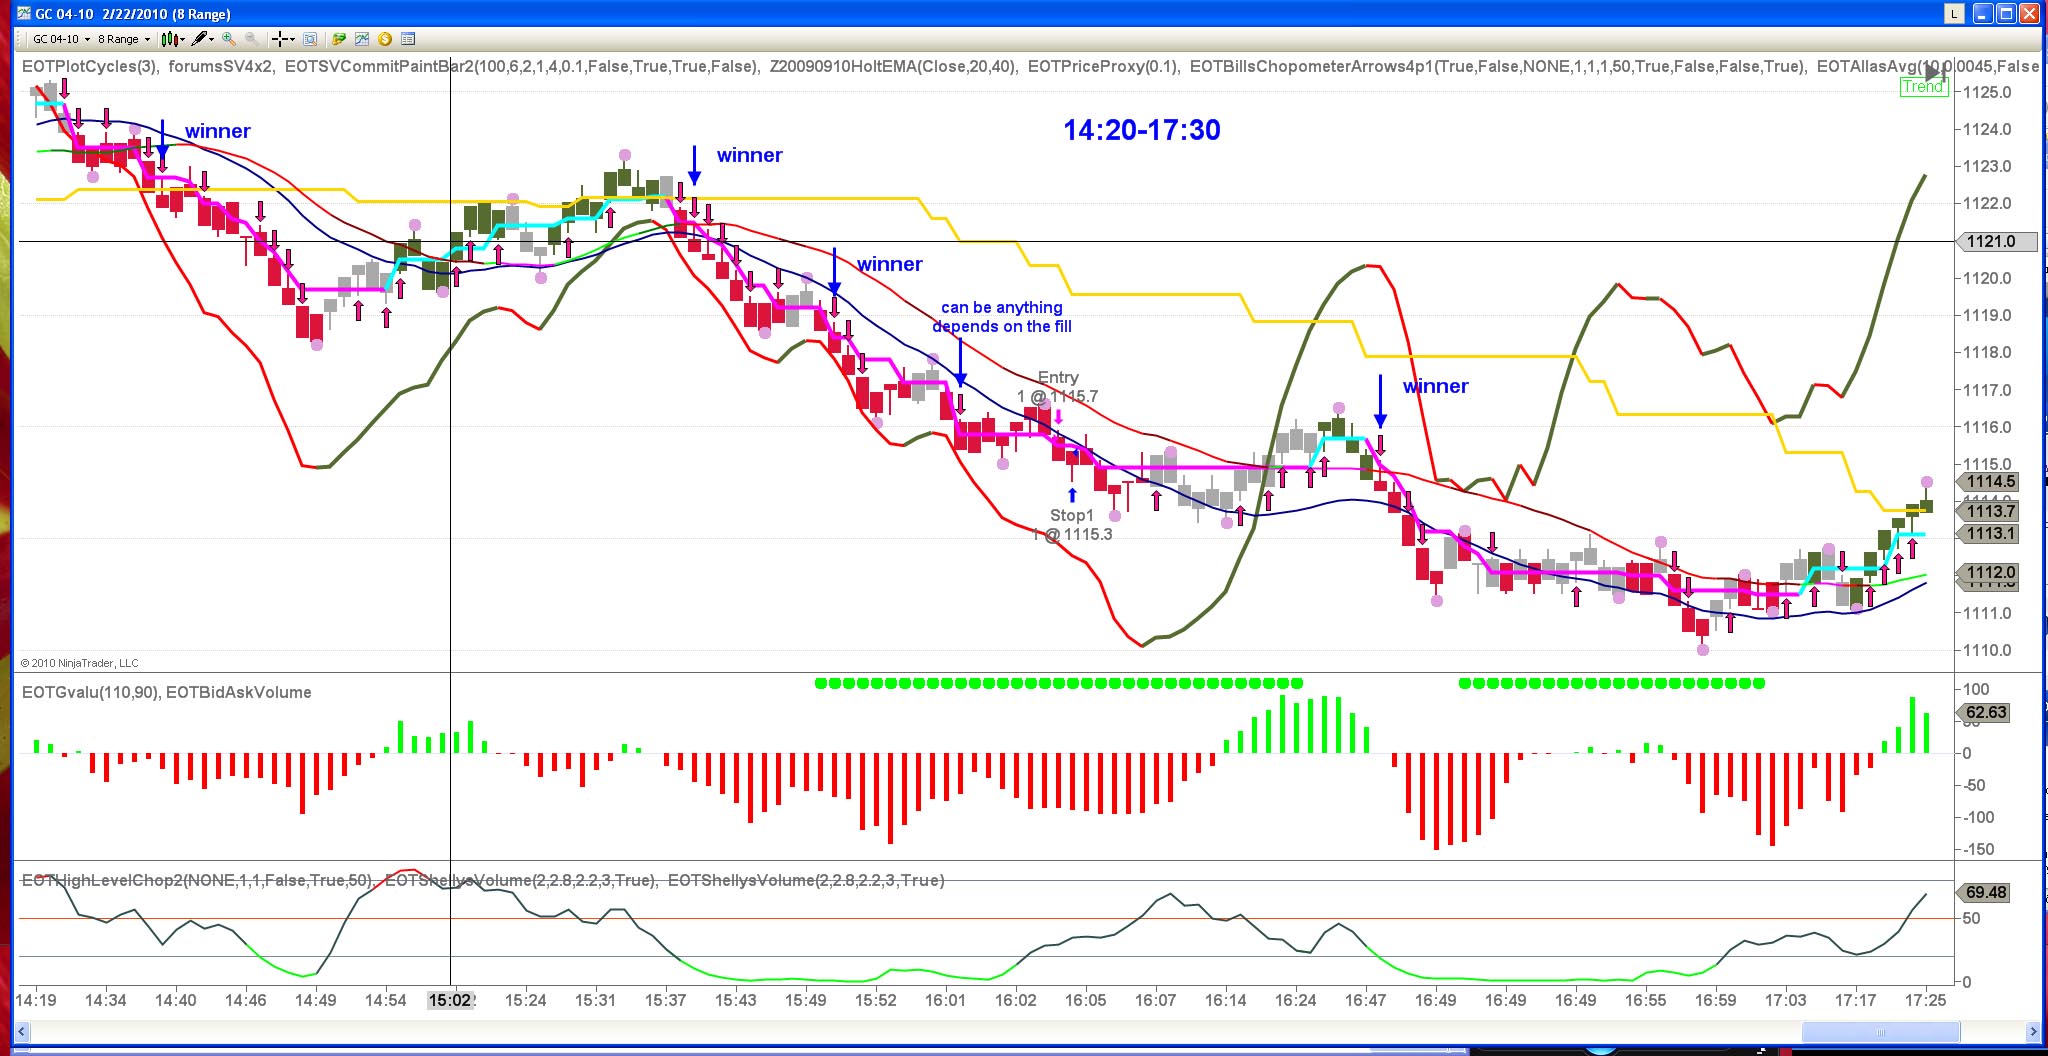
Task: Click the chart style dropdown arrow
Action: (x=181, y=39)
